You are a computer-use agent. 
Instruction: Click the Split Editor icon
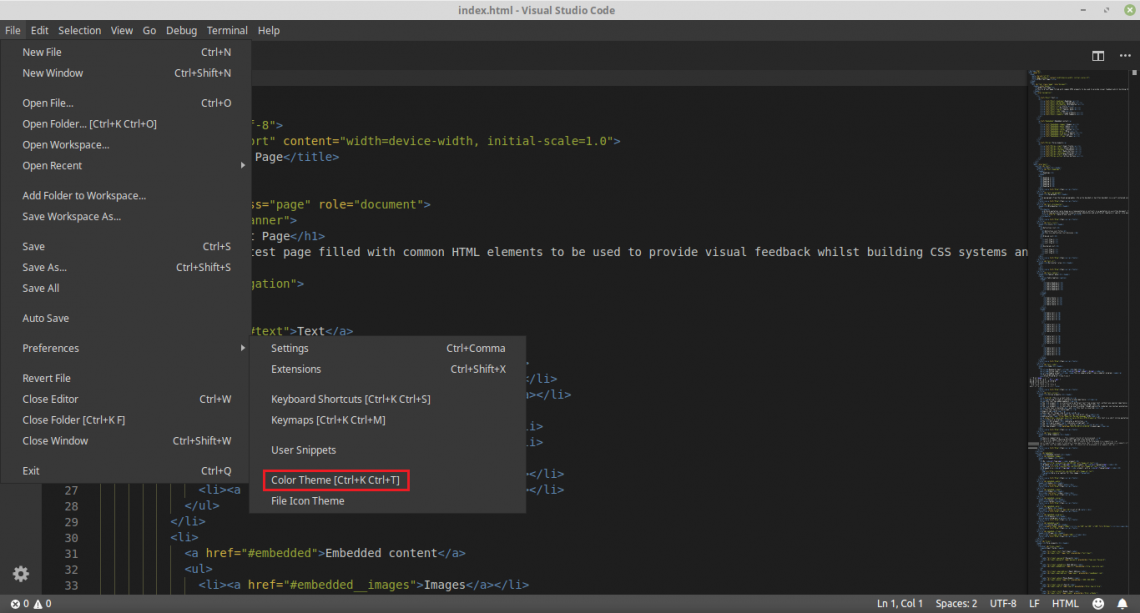tap(1098, 56)
